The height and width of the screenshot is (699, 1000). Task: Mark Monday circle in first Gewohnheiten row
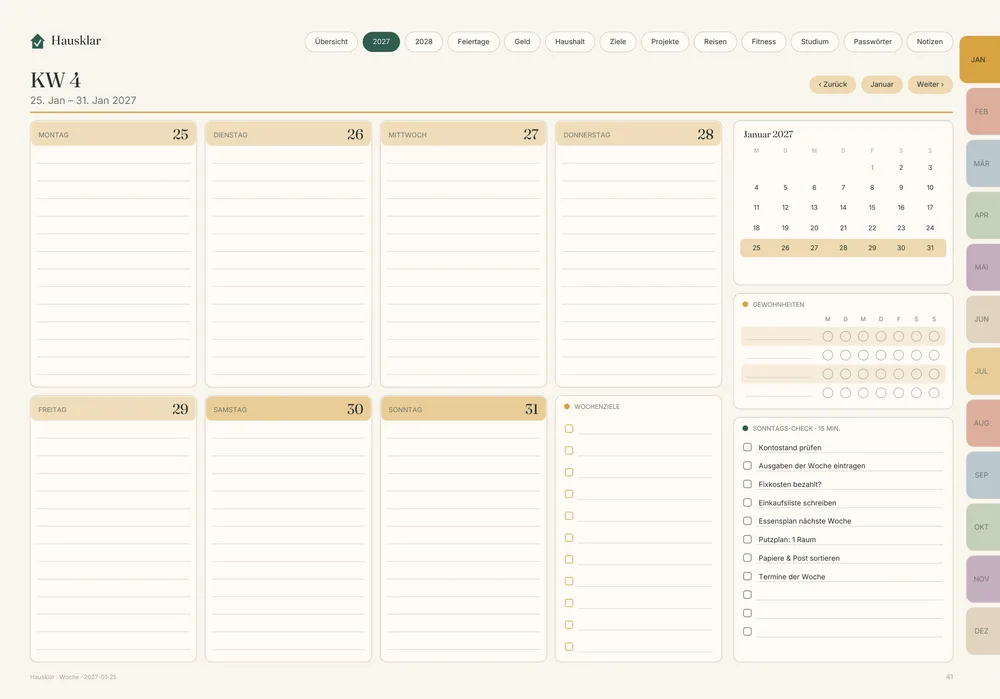(828, 336)
